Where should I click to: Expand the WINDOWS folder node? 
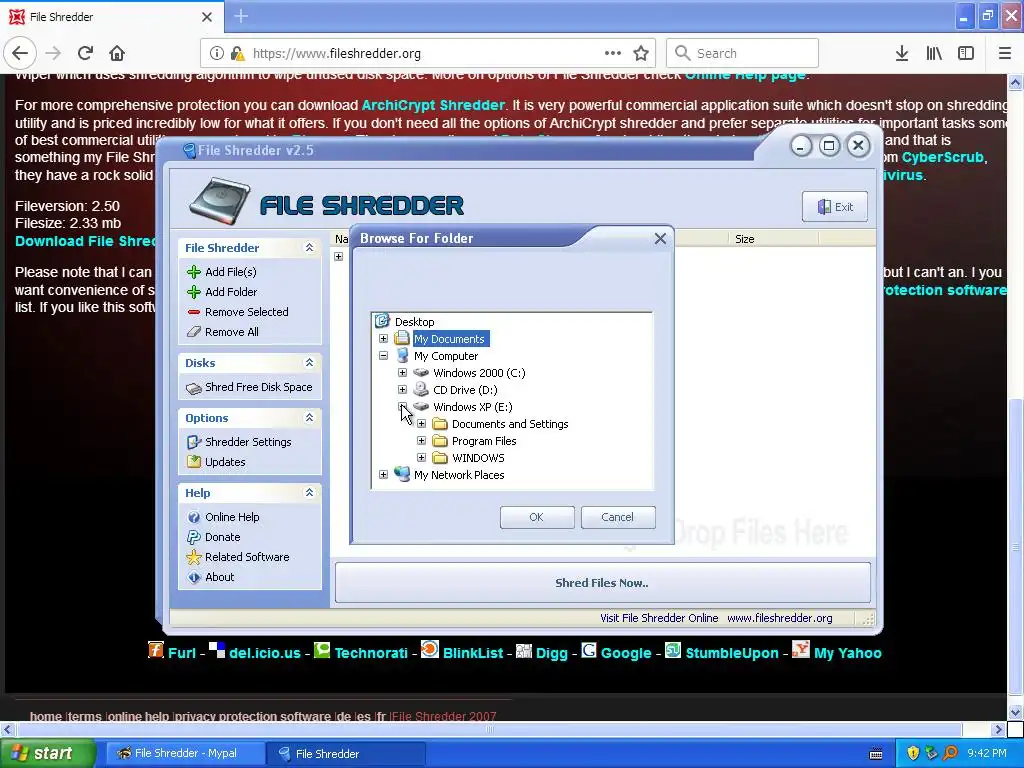click(421, 457)
